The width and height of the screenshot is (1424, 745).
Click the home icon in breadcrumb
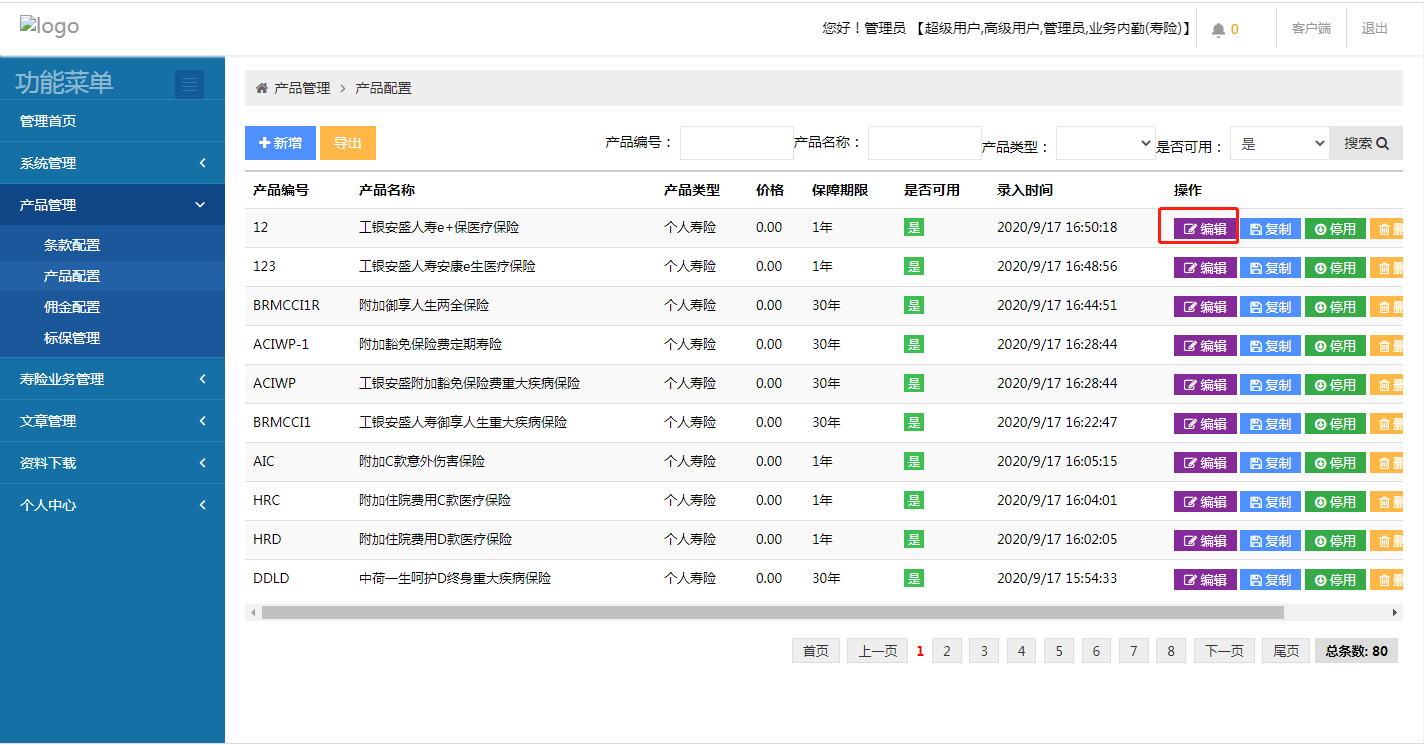[x=262, y=88]
